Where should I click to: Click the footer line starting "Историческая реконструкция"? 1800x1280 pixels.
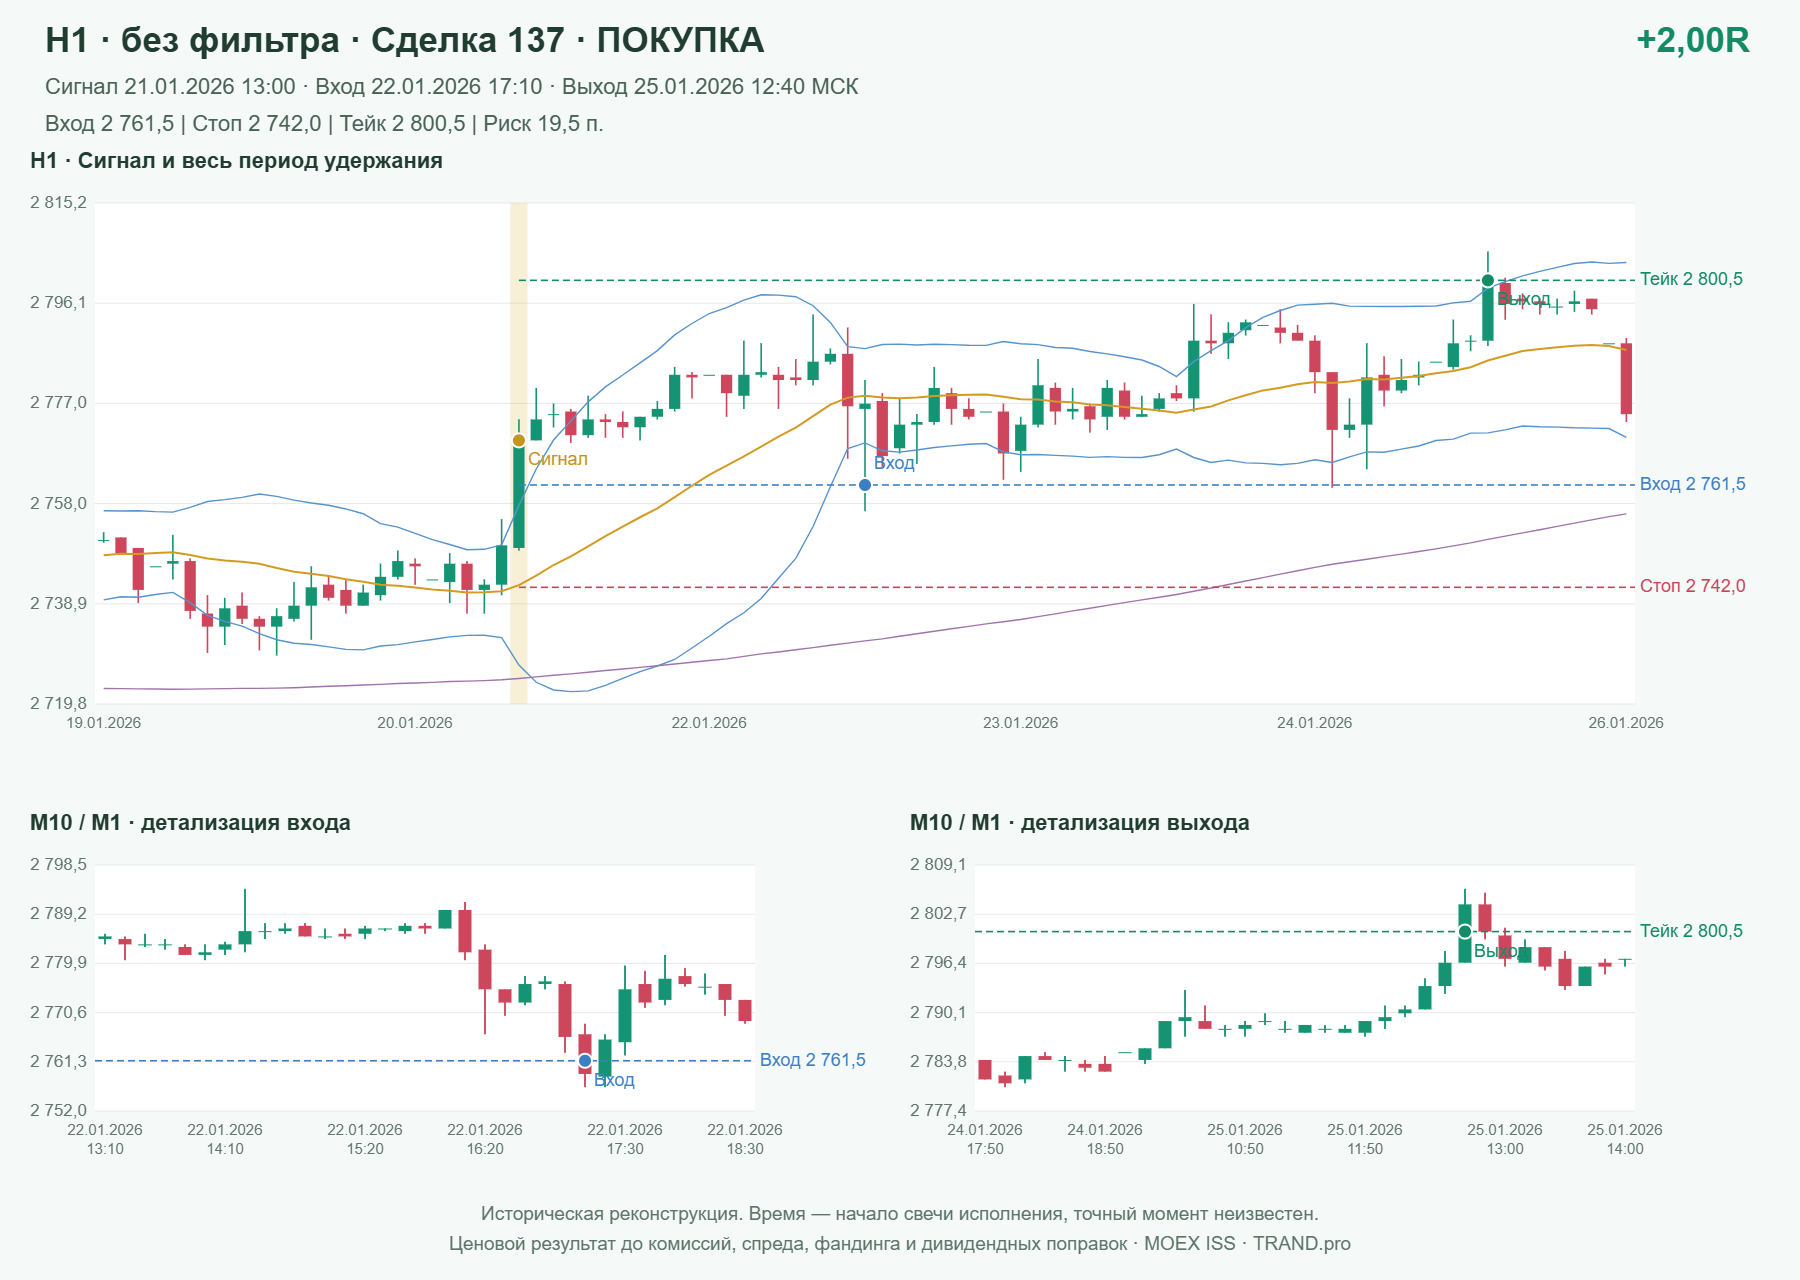pos(900,1214)
